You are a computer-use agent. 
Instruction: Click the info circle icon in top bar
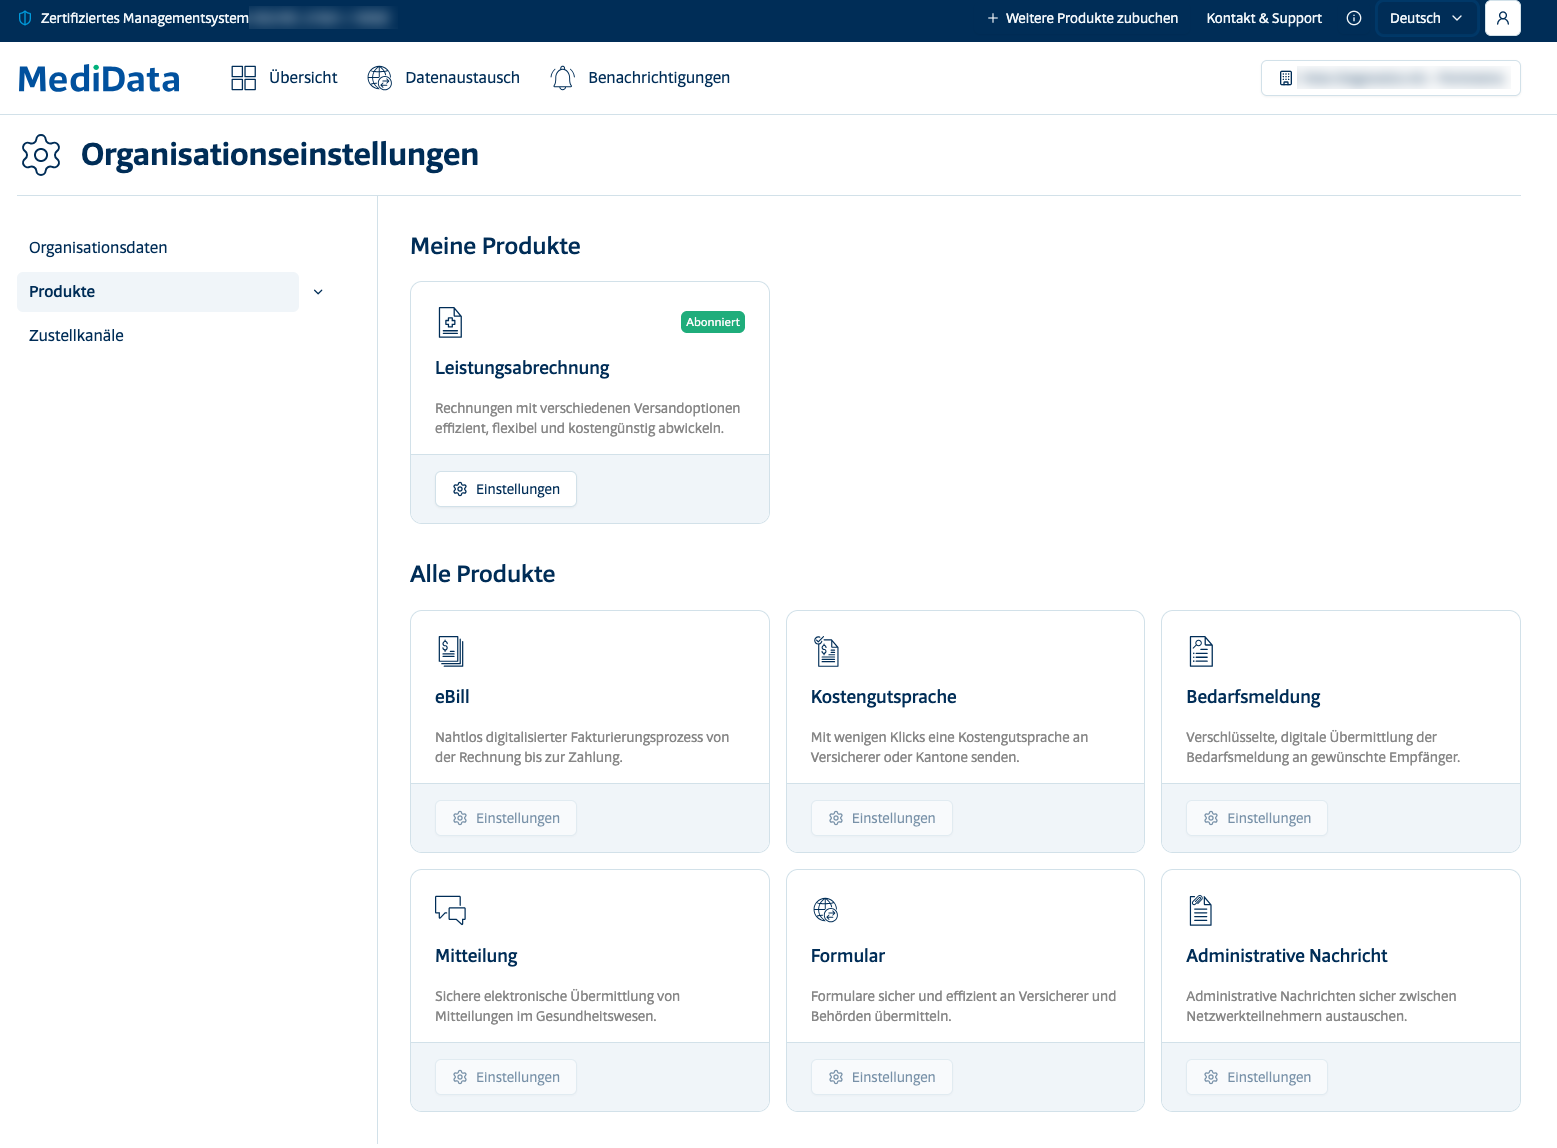[x=1354, y=18]
